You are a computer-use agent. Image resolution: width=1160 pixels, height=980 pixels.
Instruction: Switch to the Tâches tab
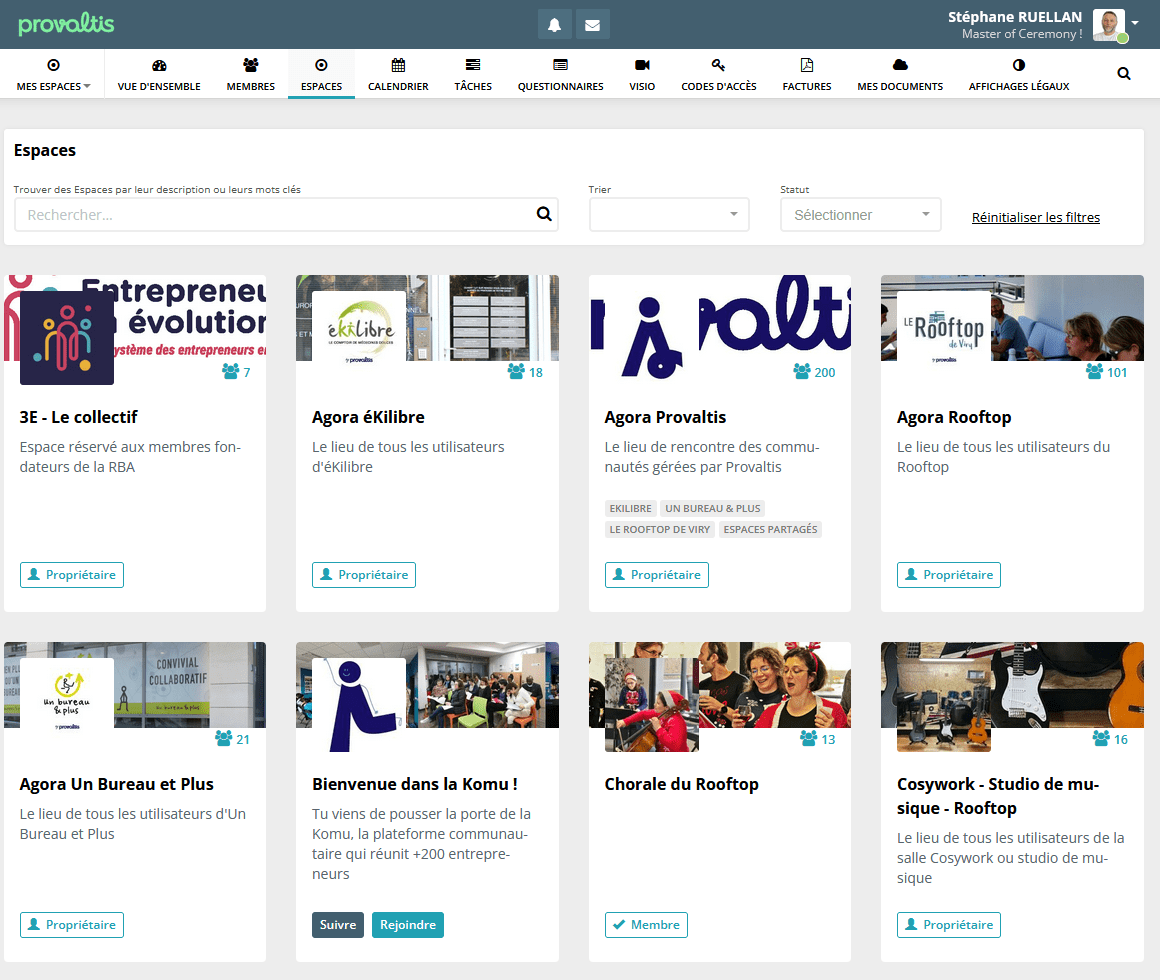pos(473,75)
